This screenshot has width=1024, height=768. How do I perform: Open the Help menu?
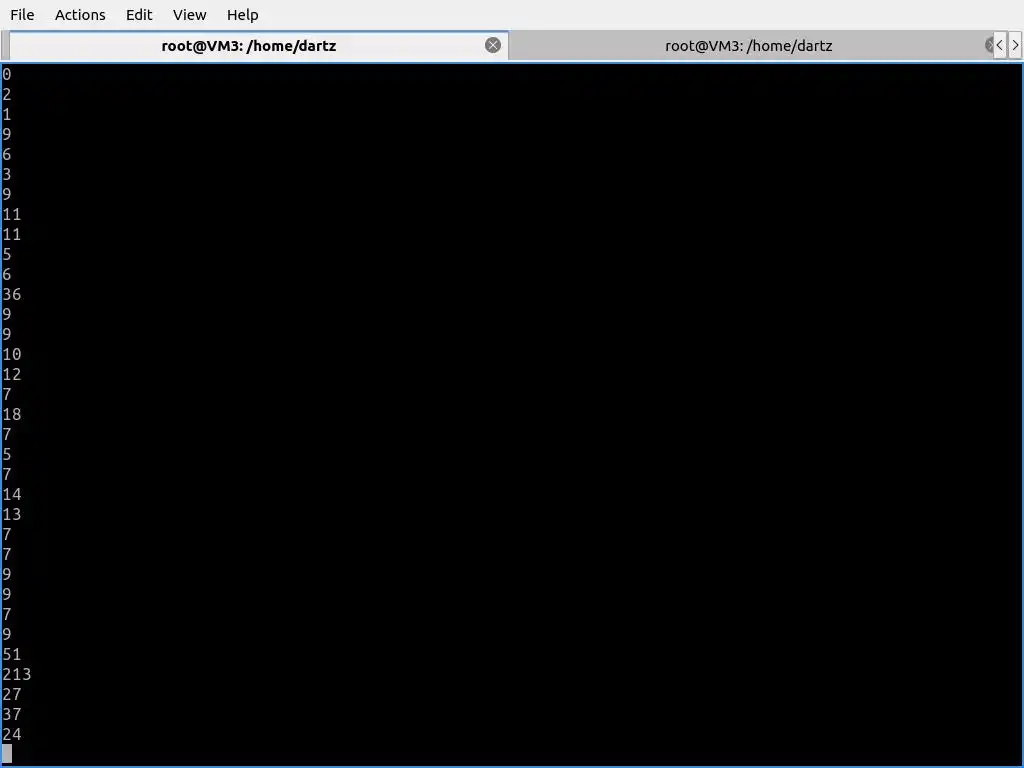(242, 14)
